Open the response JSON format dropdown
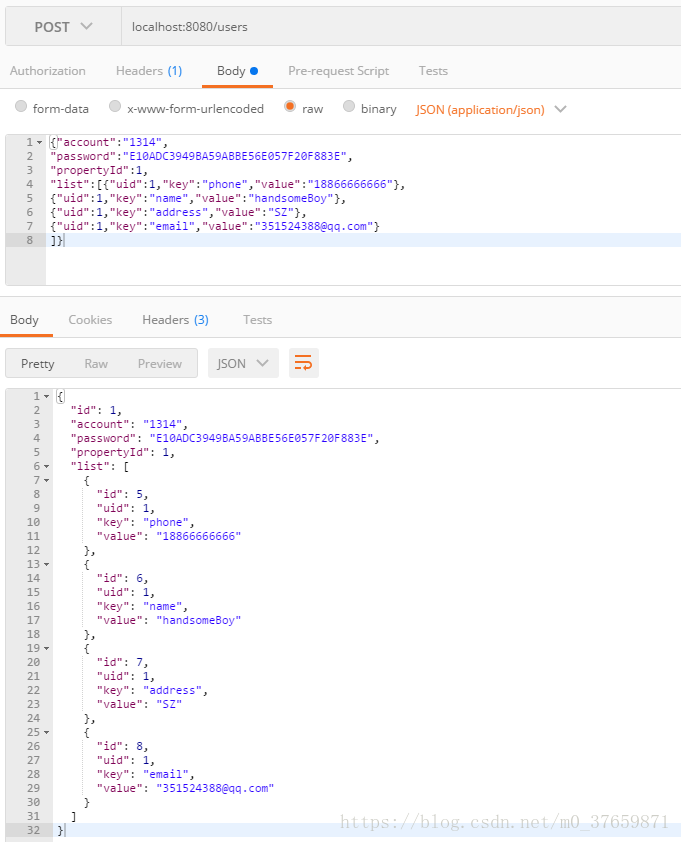The image size is (681, 842). (243, 364)
